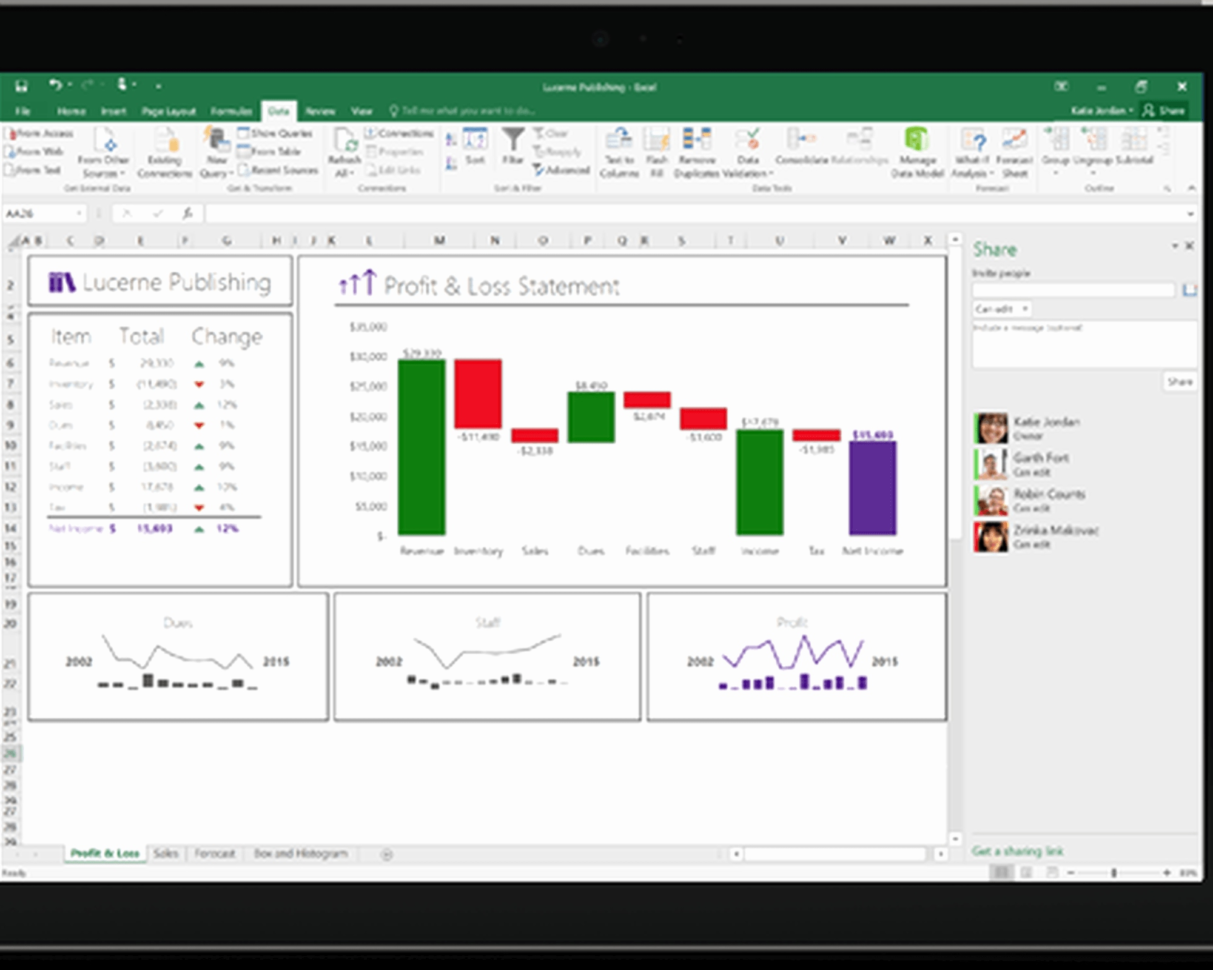
Task: Open Recent Sources list
Action: pyautogui.click(x=278, y=170)
